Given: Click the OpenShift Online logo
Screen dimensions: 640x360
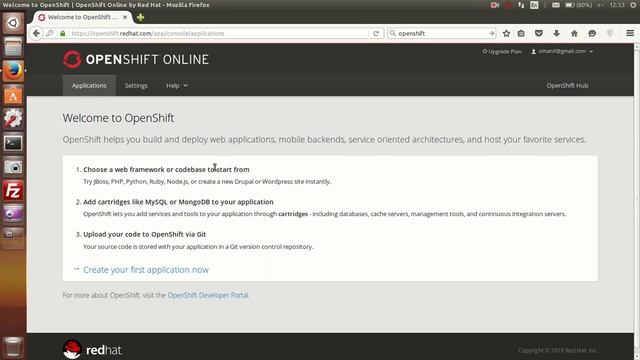Looking at the screenshot, I should click(x=136, y=60).
